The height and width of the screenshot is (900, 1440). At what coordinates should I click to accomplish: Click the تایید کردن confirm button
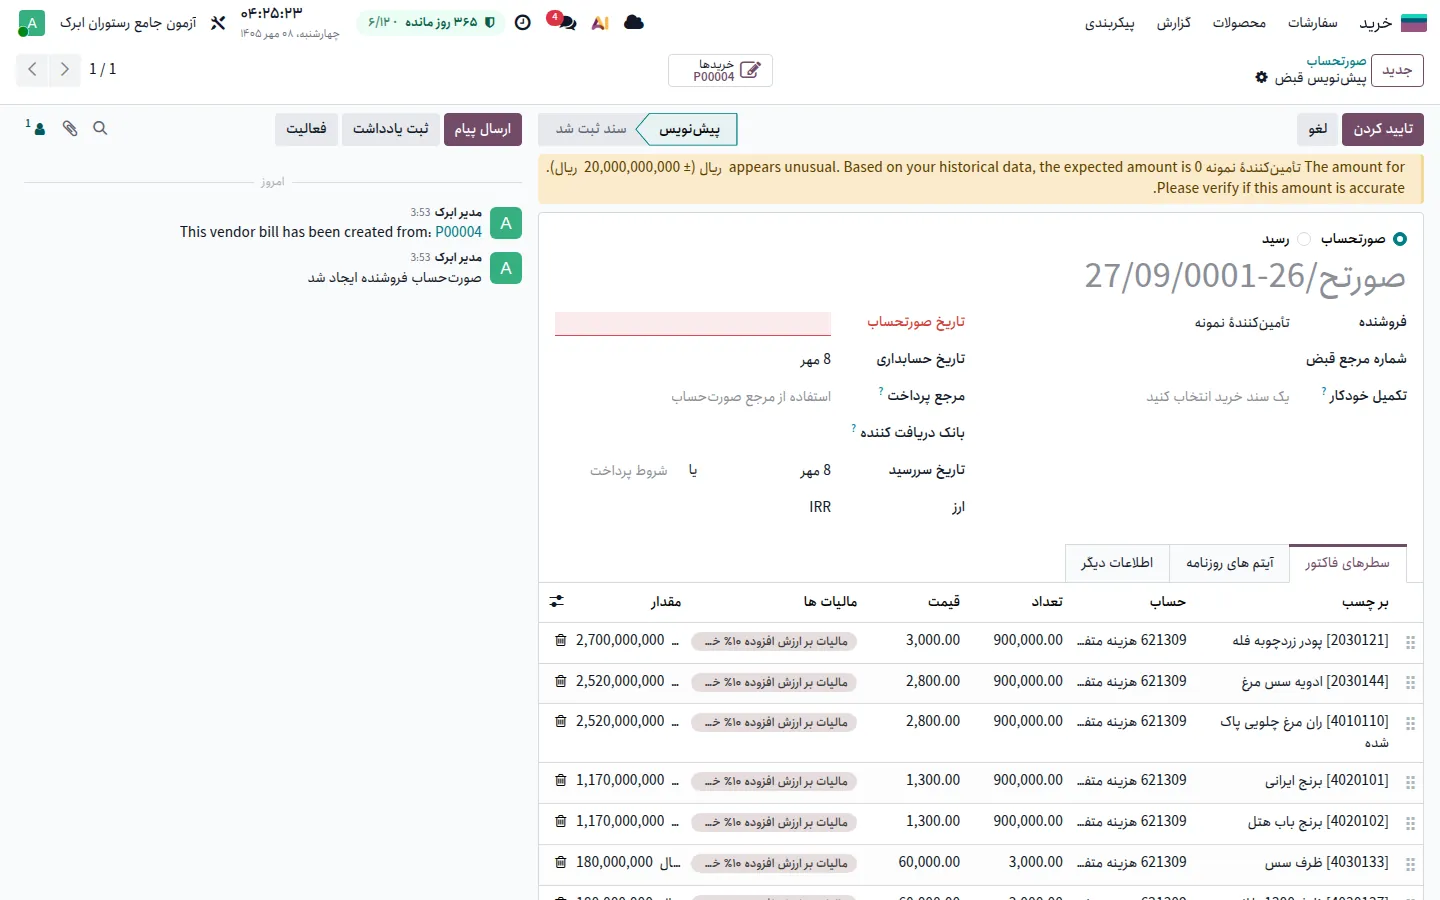1383,129
